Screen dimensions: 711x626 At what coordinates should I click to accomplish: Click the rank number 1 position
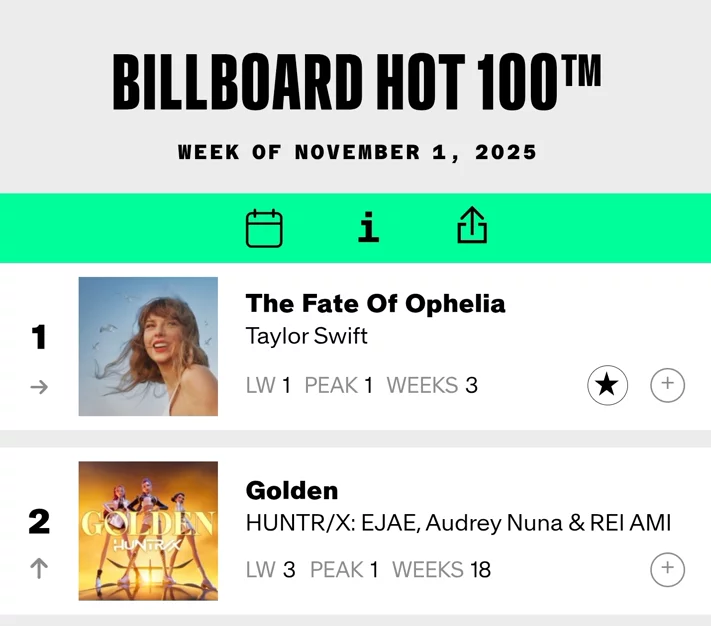click(x=39, y=337)
